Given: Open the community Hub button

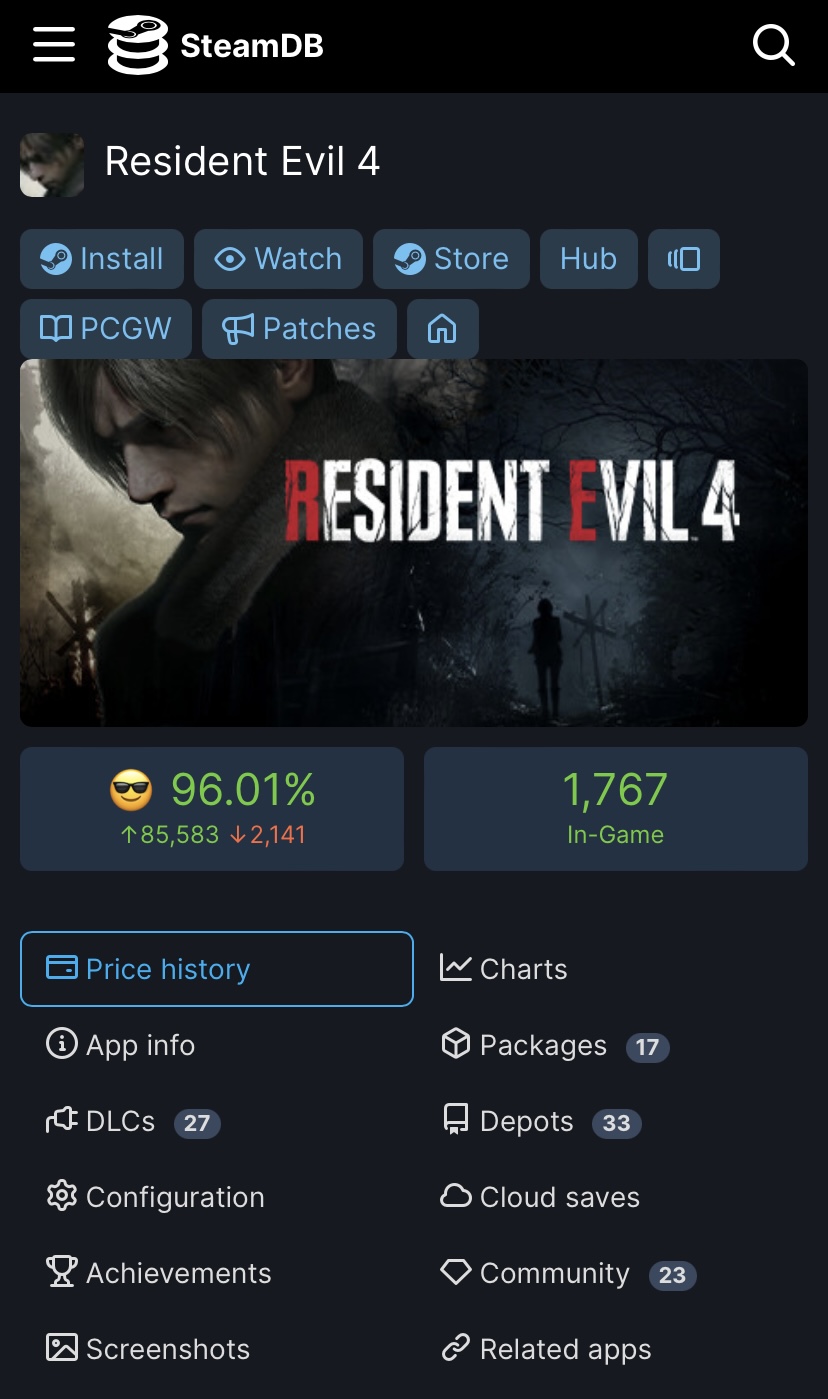Looking at the screenshot, I should [x=588, y=259].
